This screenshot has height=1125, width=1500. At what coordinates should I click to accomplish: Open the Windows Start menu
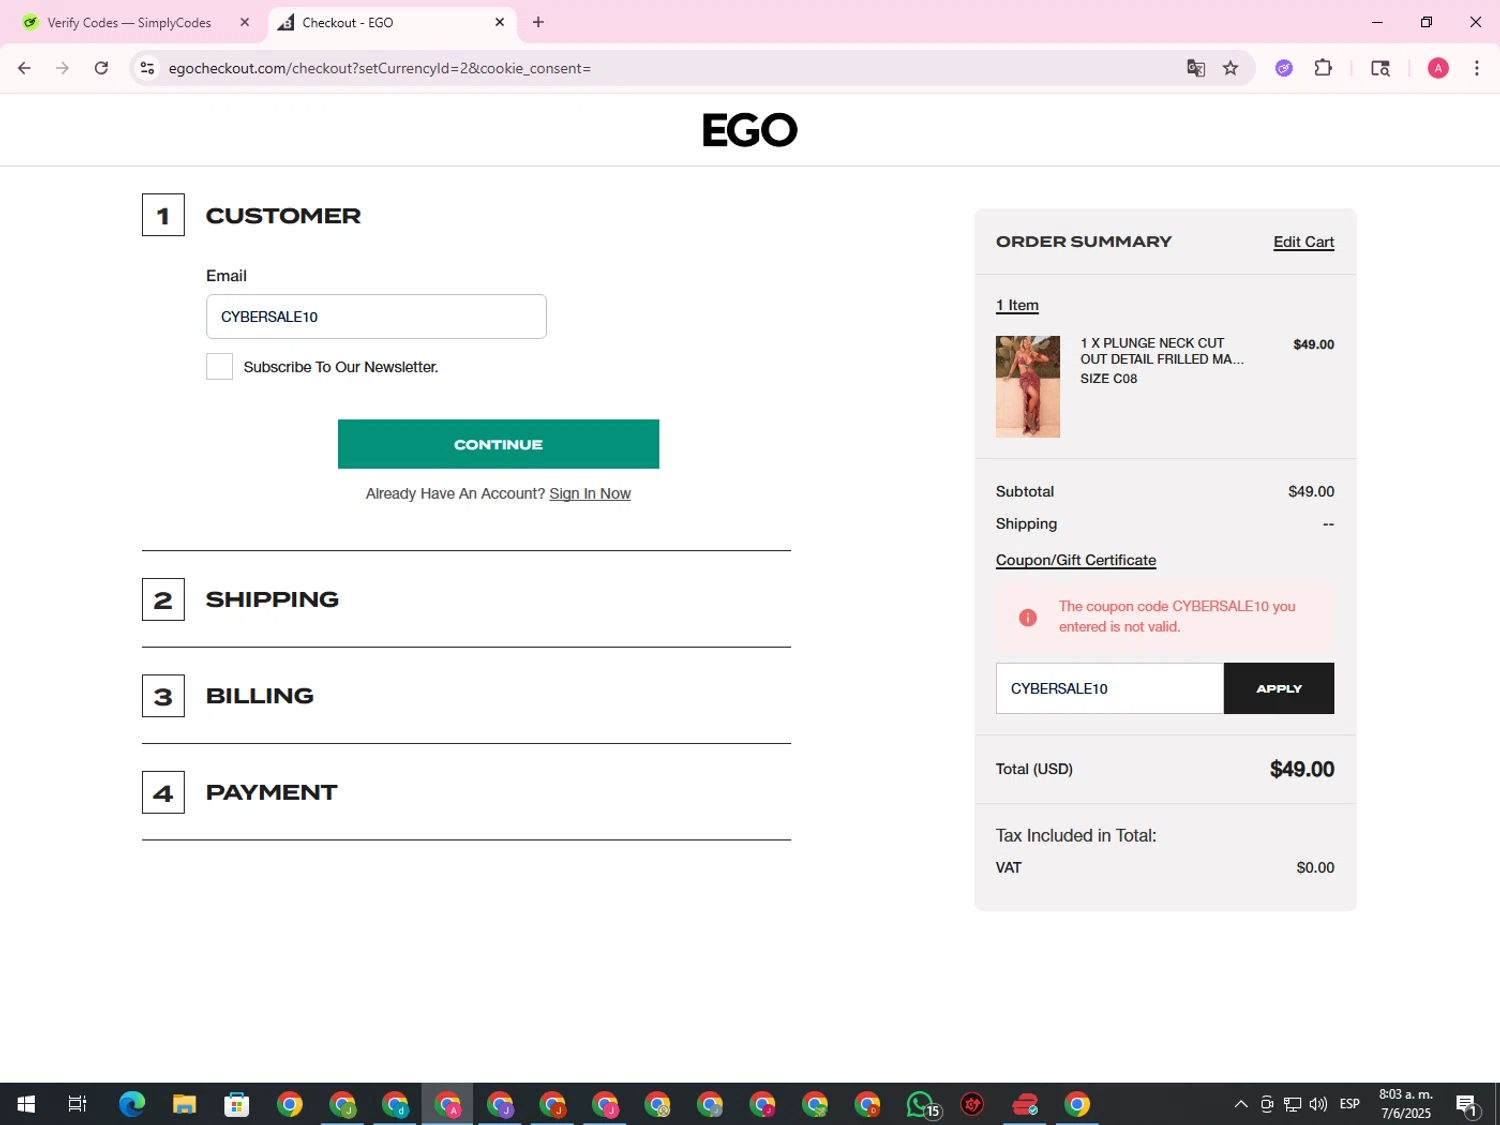click(26, 1104)
